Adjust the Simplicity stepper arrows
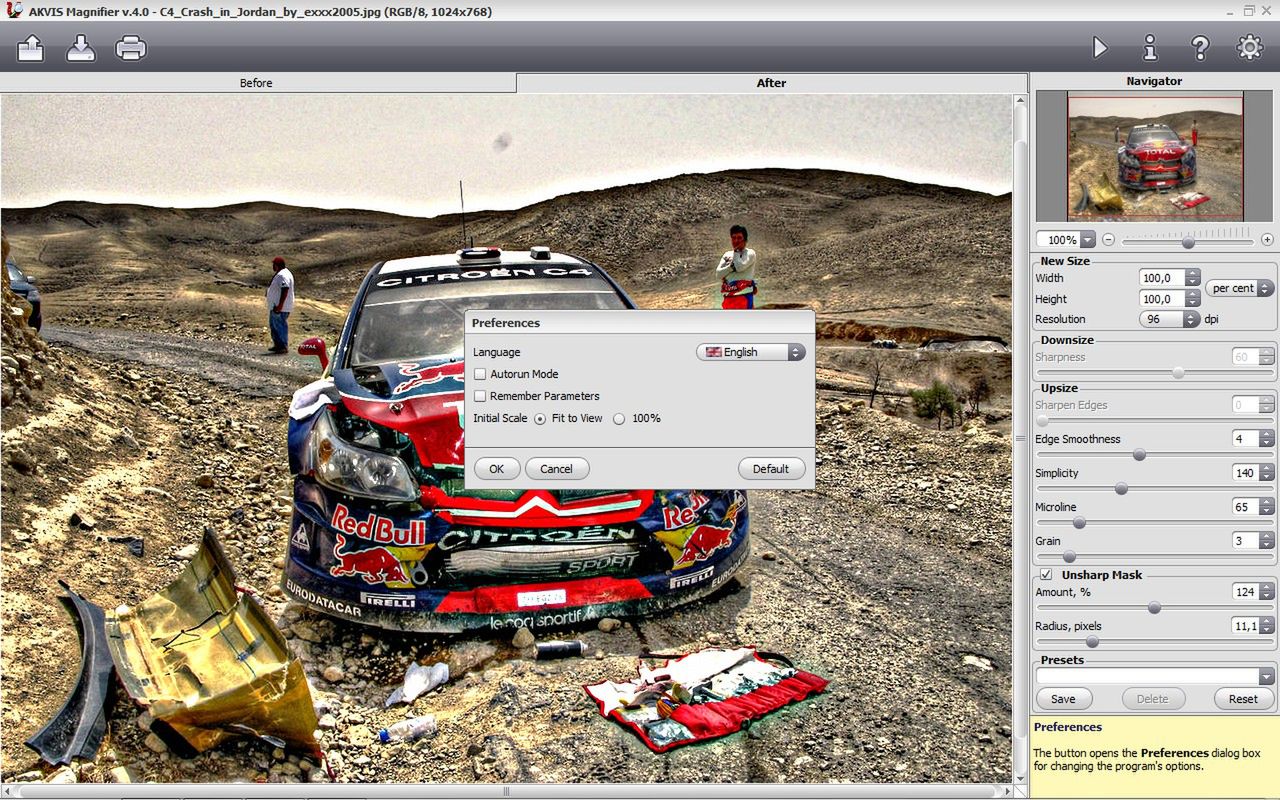Screen dimensions: 1280x800 (x=1267, y=473)
